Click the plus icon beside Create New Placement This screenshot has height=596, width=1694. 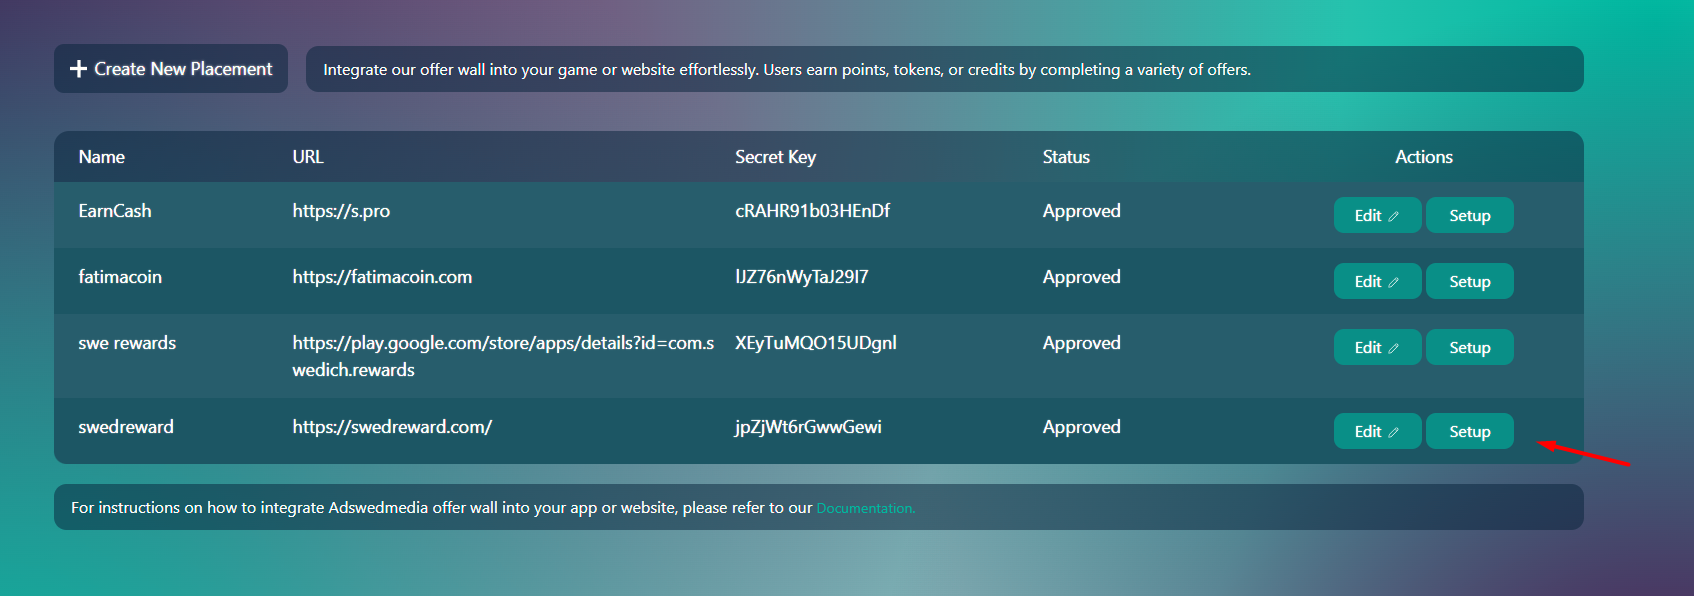(78, 69)
